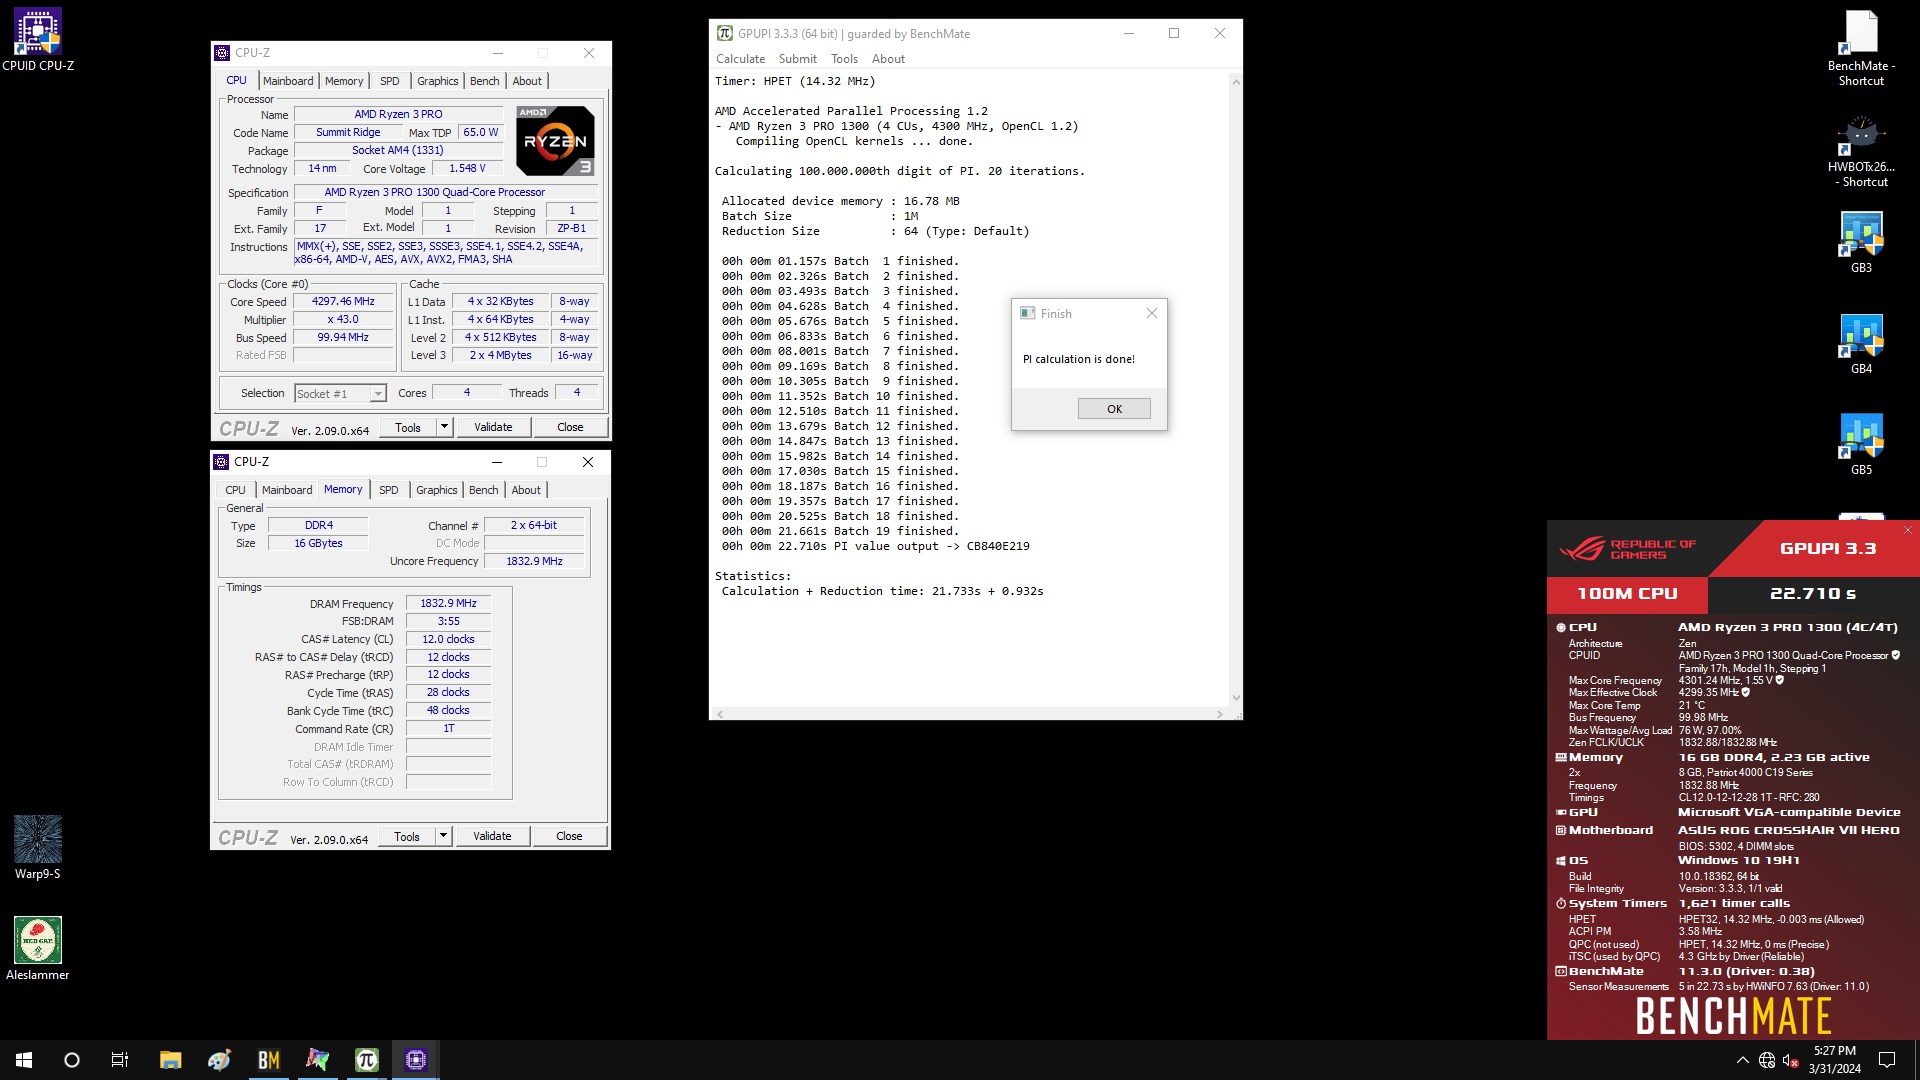Open the HWBOT shortcut on the desktop
The height and width of the screenshot is (1080, 1920).
click(x=1861, y=150)
